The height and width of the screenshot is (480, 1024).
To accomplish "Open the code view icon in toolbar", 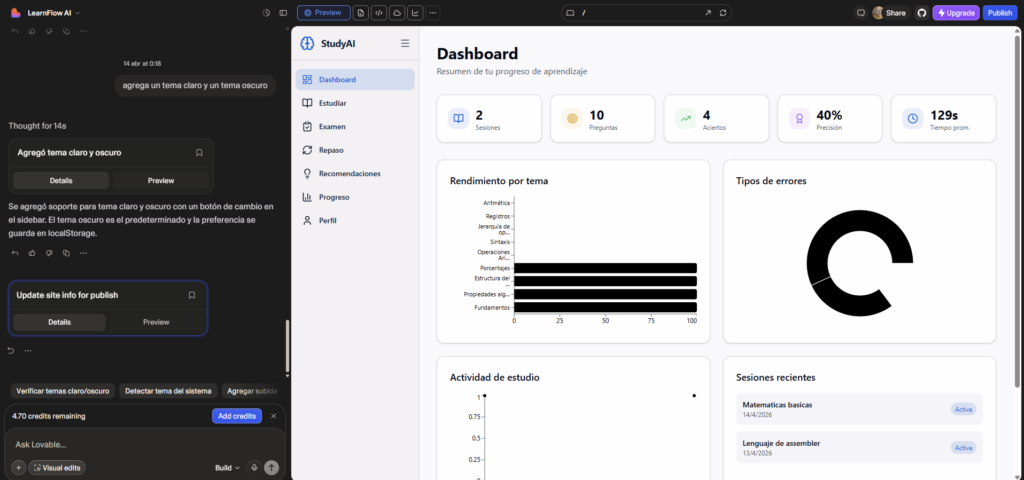I will [379, 13].
